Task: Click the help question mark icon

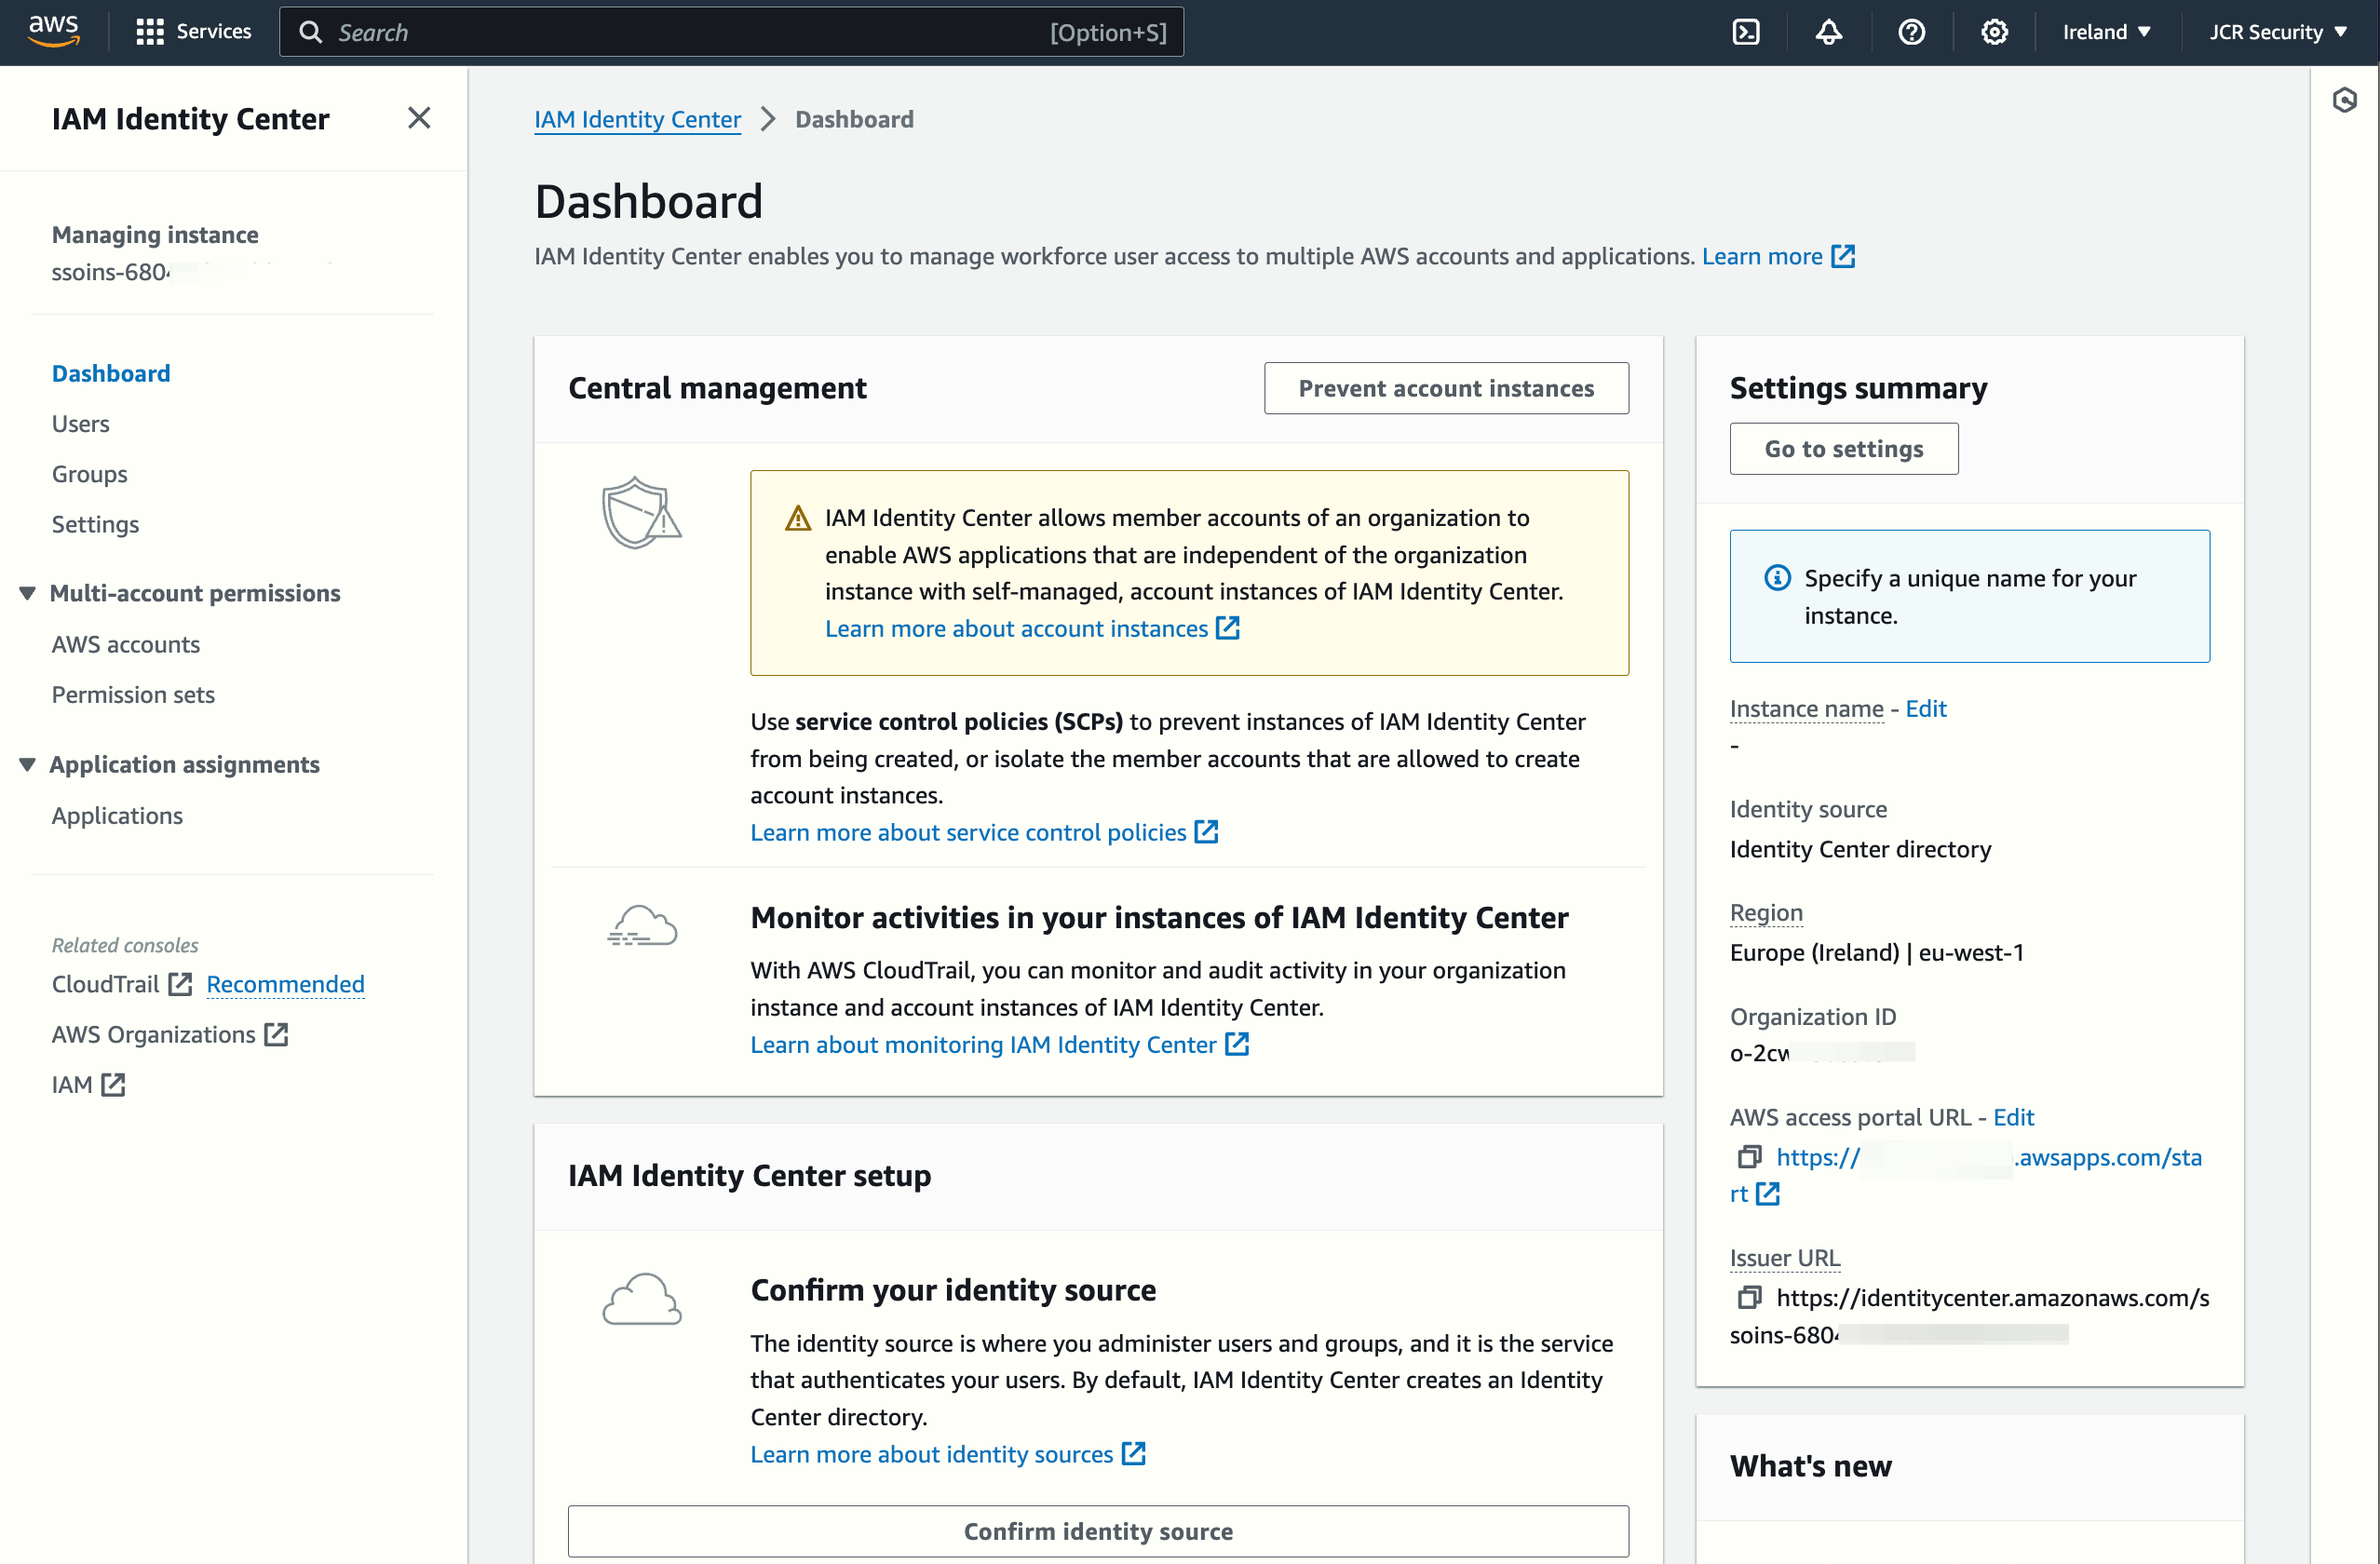Action: tap(1911, 32)
